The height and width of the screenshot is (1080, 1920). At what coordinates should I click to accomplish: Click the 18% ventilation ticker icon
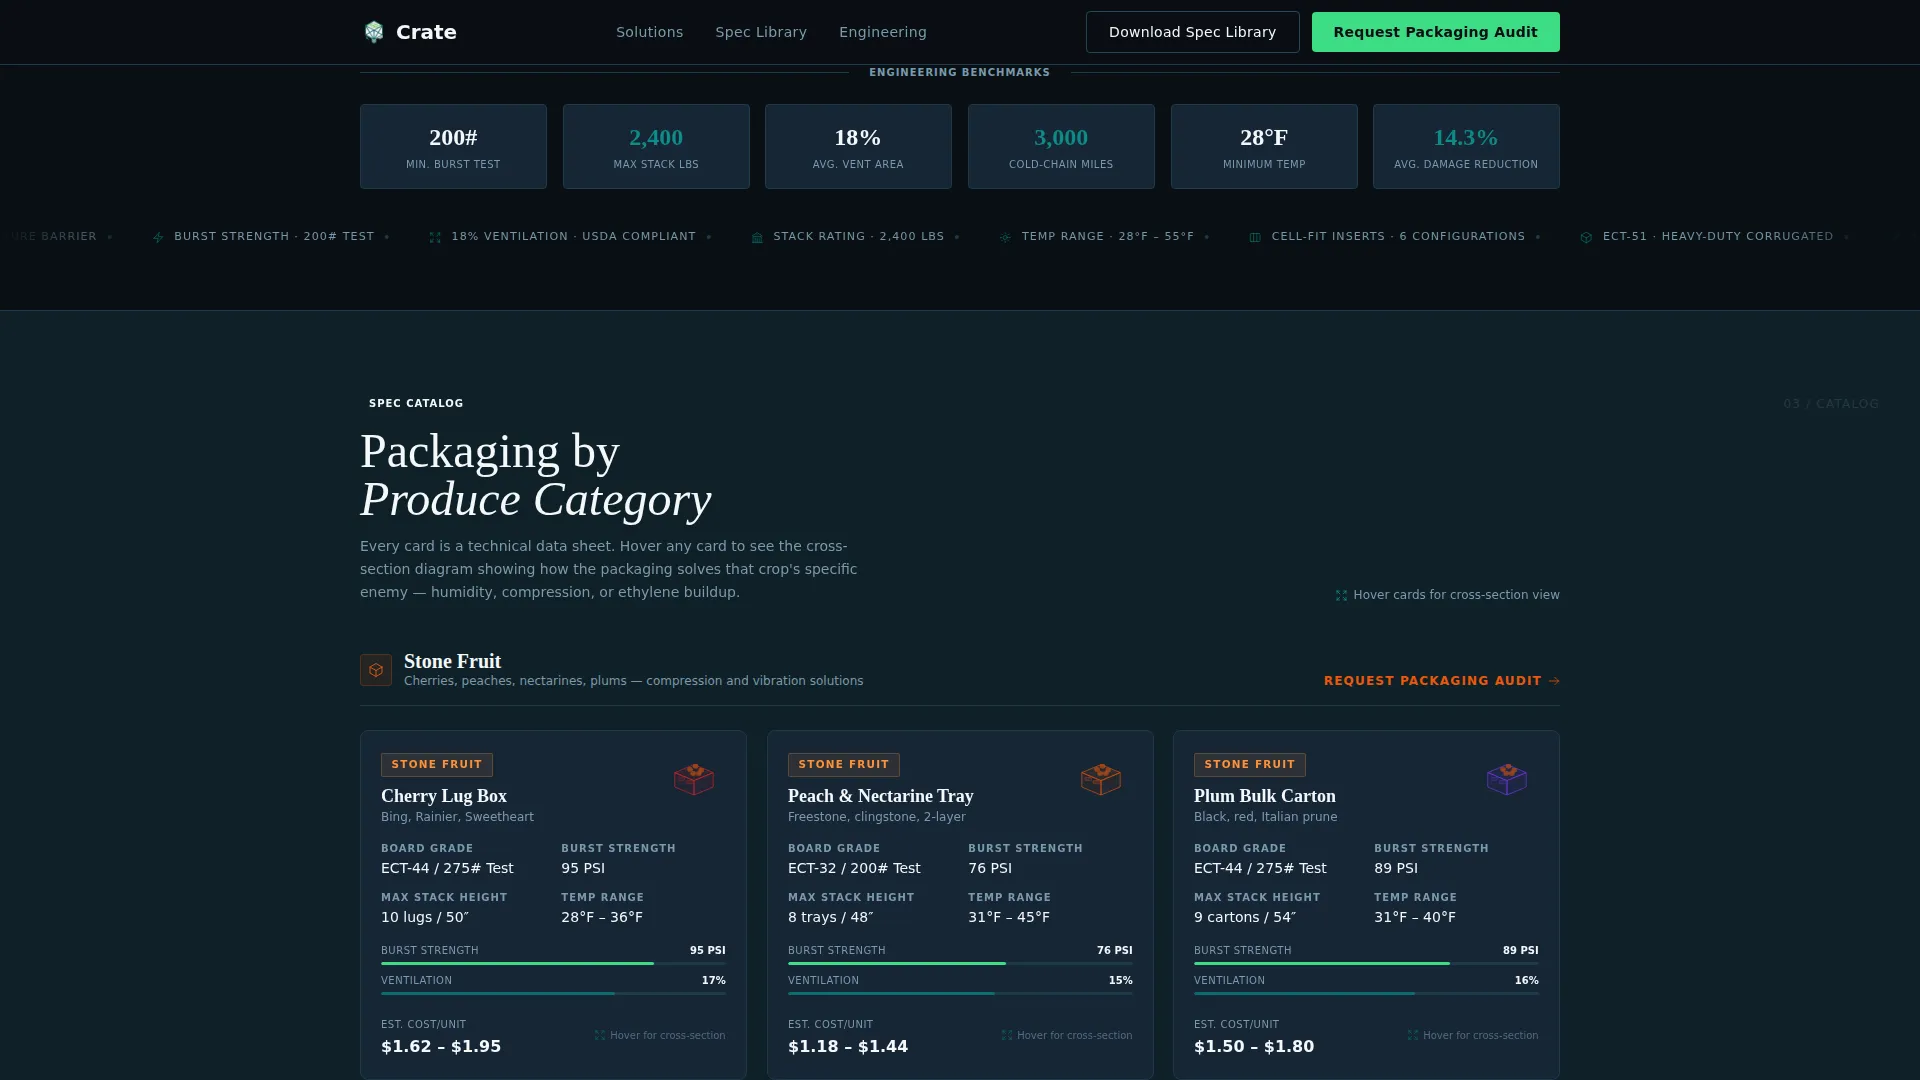(435, 237)
